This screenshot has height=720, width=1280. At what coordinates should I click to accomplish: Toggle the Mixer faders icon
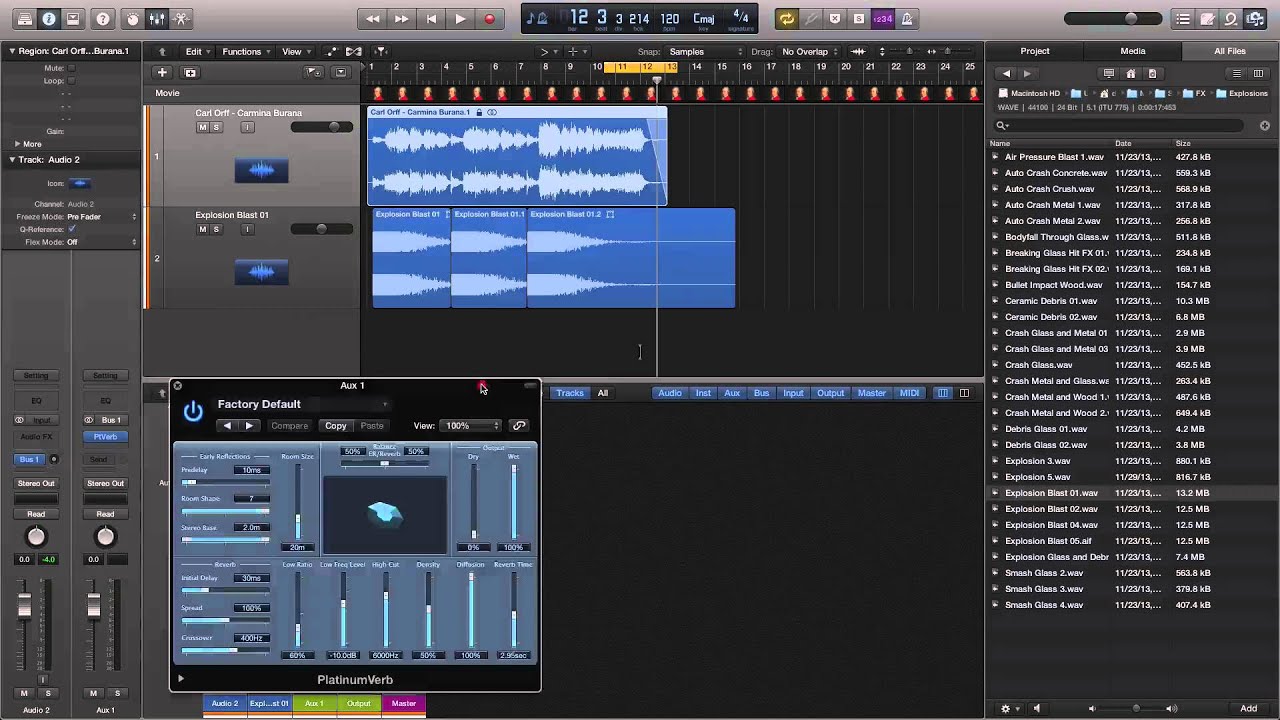coord(157,19)
